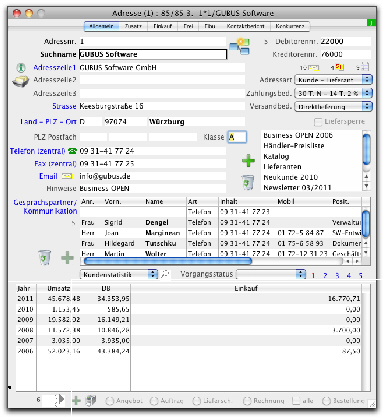Click the contacts table horizontal scrollbar
The image size is (388, 420).
click(x=168, y=261)
